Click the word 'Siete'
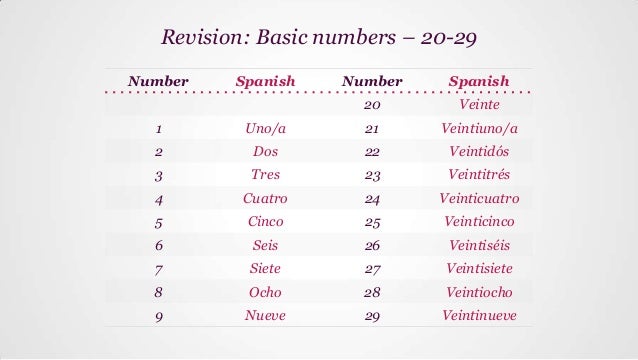The width and height of the screenshot is (638, 360). [265, 268]
